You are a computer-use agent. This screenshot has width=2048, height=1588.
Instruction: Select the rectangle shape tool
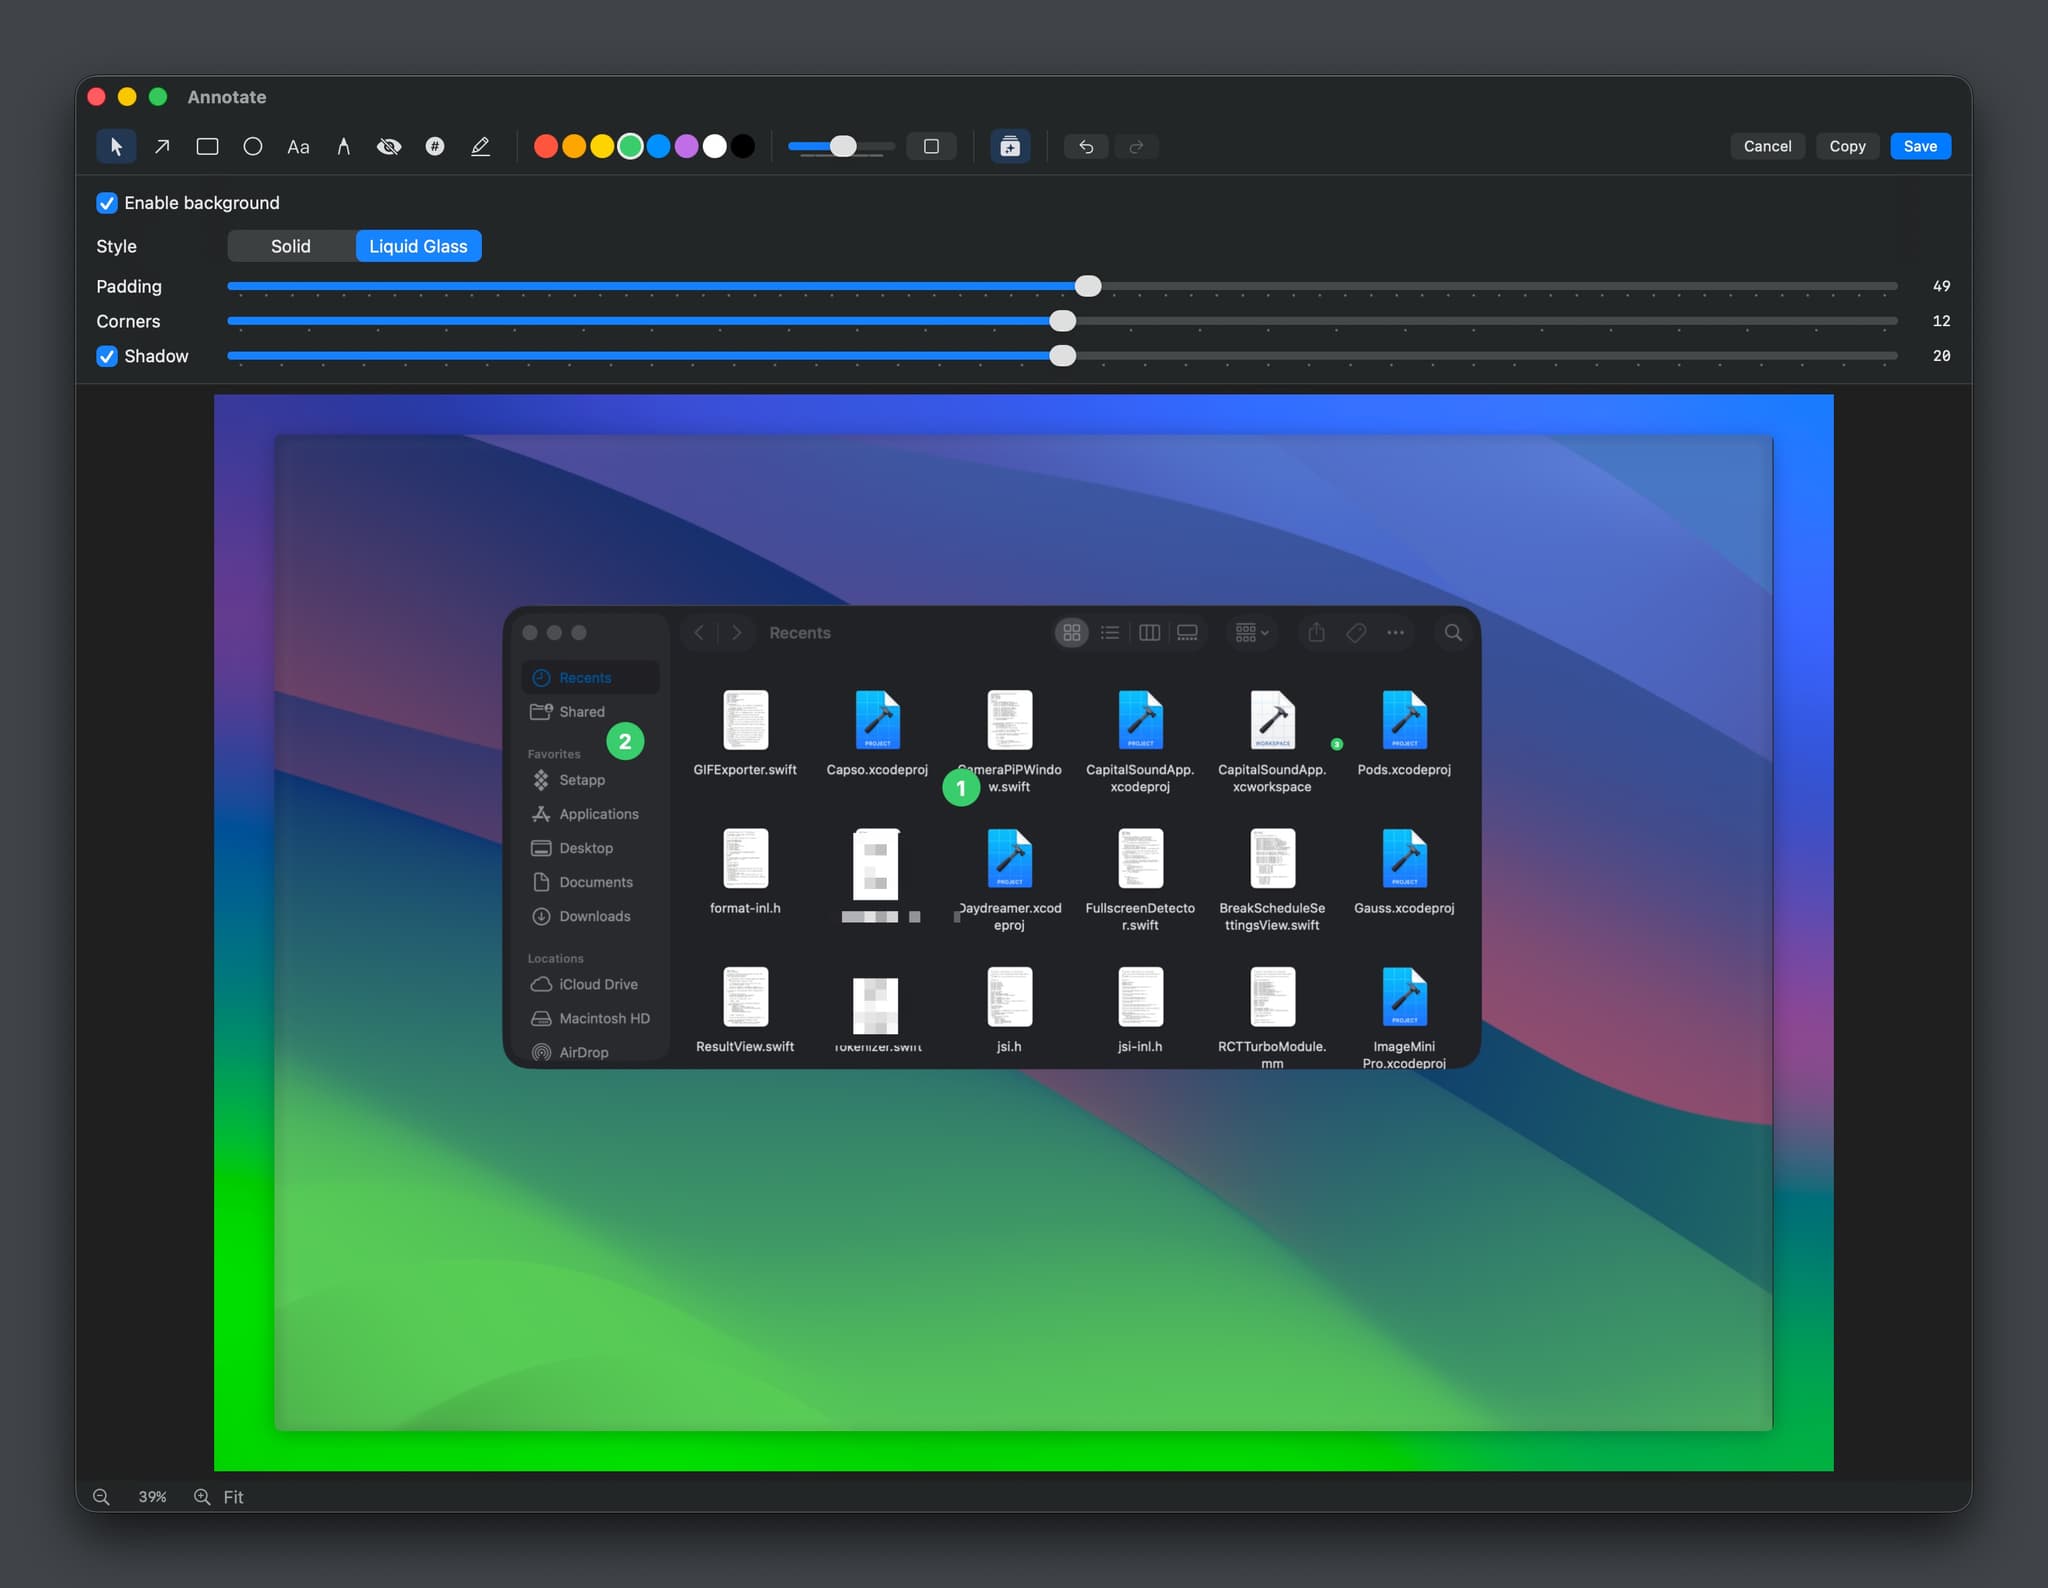(207, 147)
